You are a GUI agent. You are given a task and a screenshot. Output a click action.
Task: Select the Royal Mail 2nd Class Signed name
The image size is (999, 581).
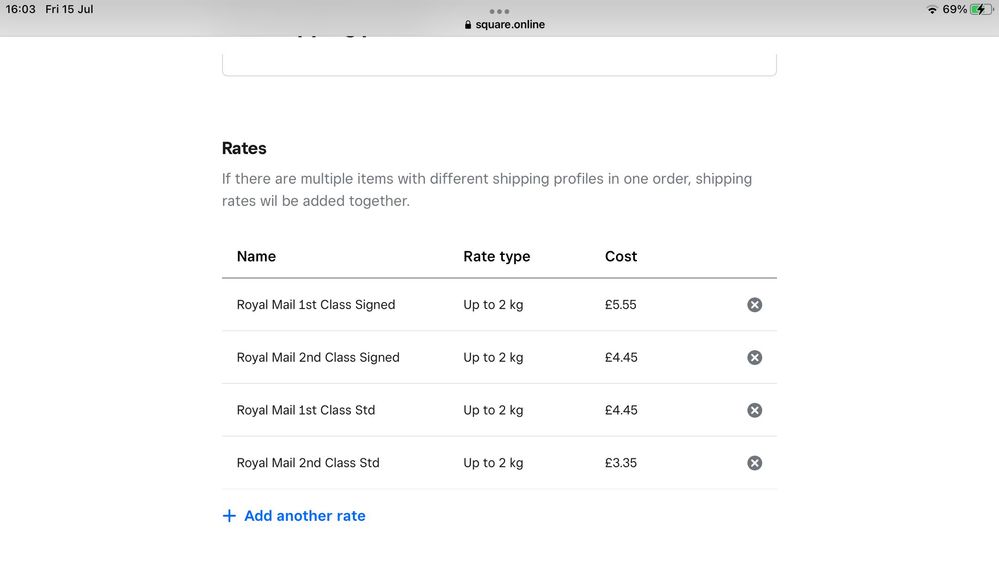[318, 358]
